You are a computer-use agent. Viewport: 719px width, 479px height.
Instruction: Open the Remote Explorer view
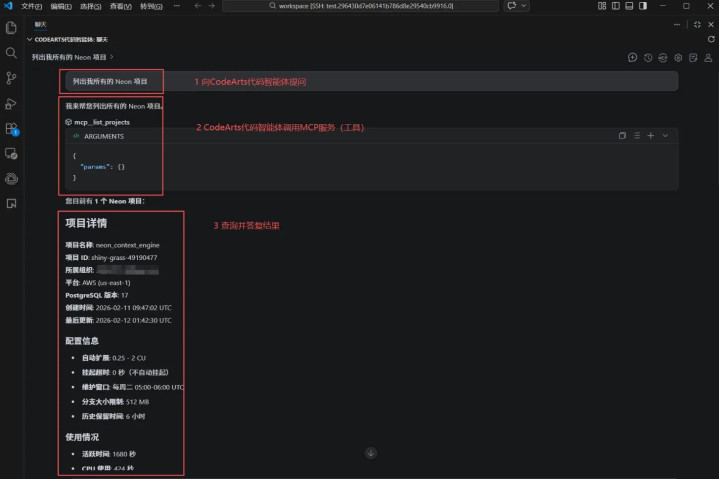11,154
